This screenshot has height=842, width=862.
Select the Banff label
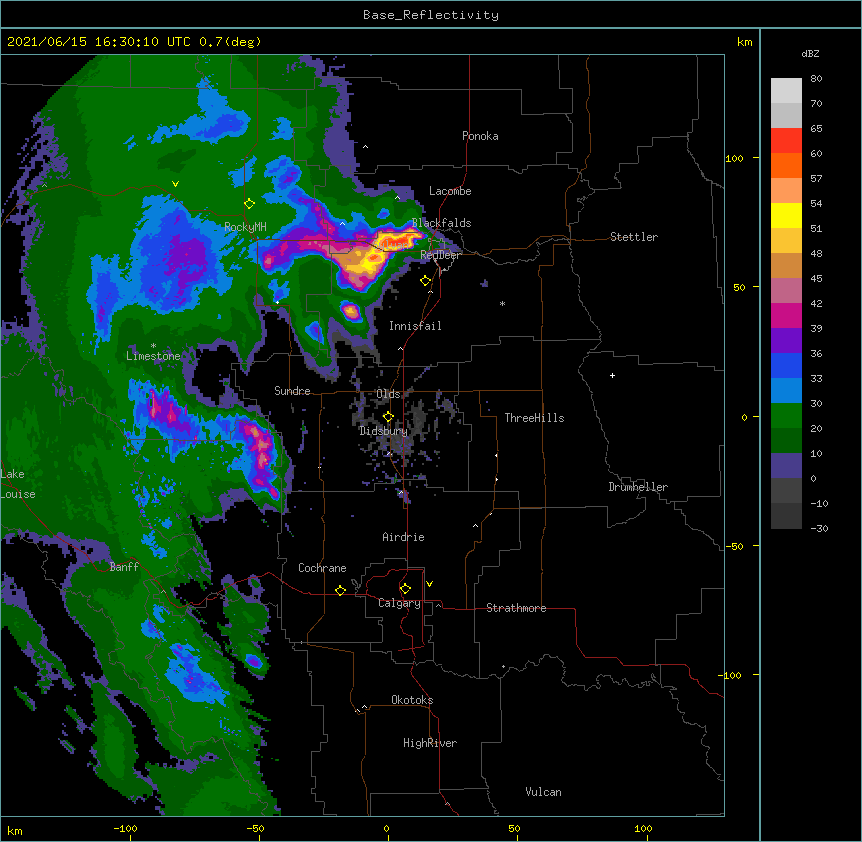coord(124,567)
